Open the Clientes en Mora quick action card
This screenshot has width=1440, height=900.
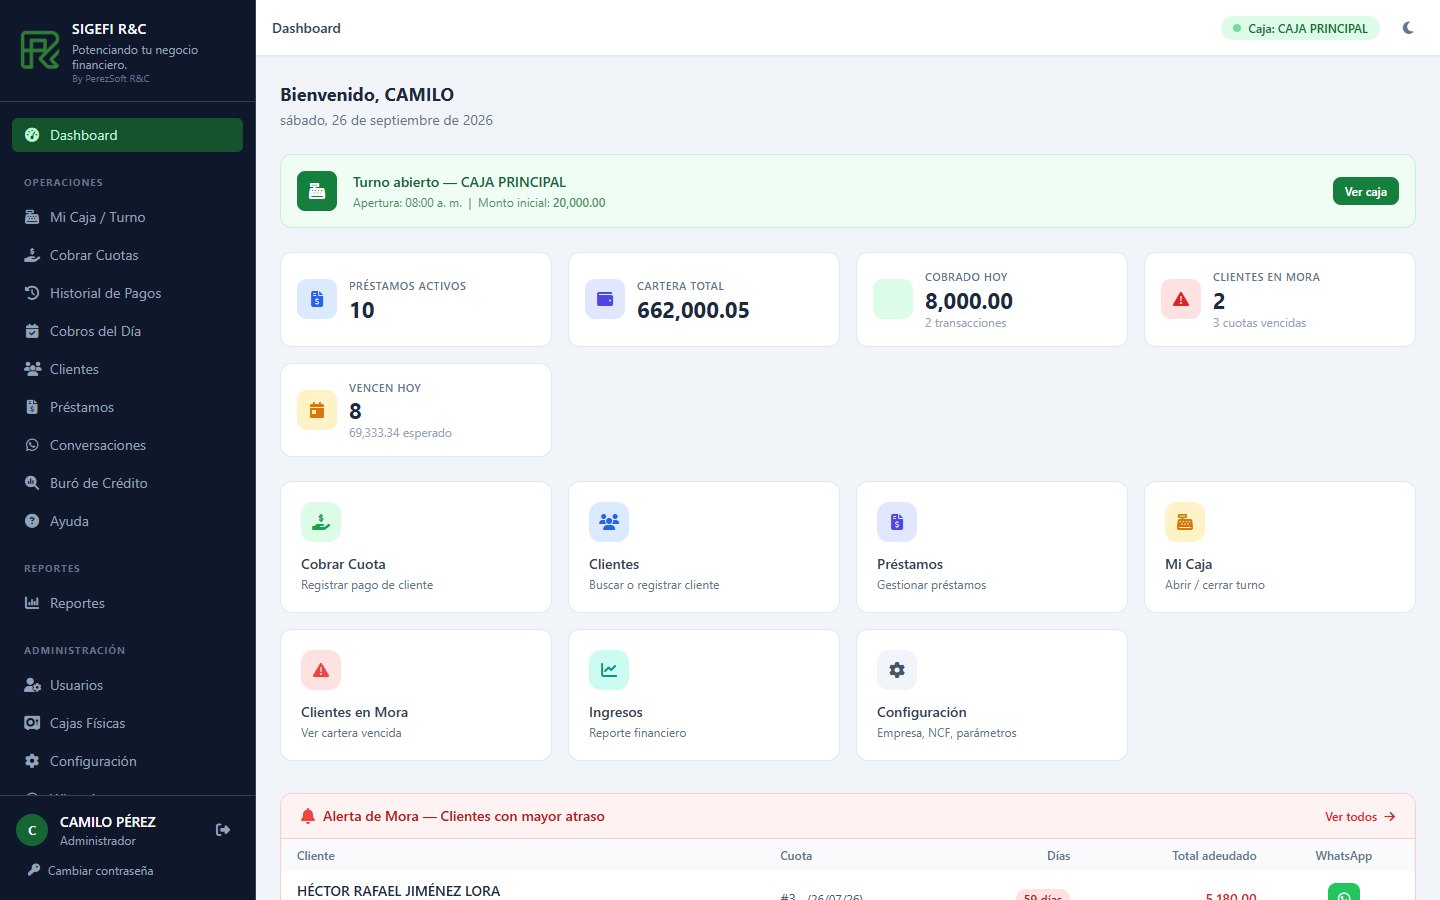[416, 695]
